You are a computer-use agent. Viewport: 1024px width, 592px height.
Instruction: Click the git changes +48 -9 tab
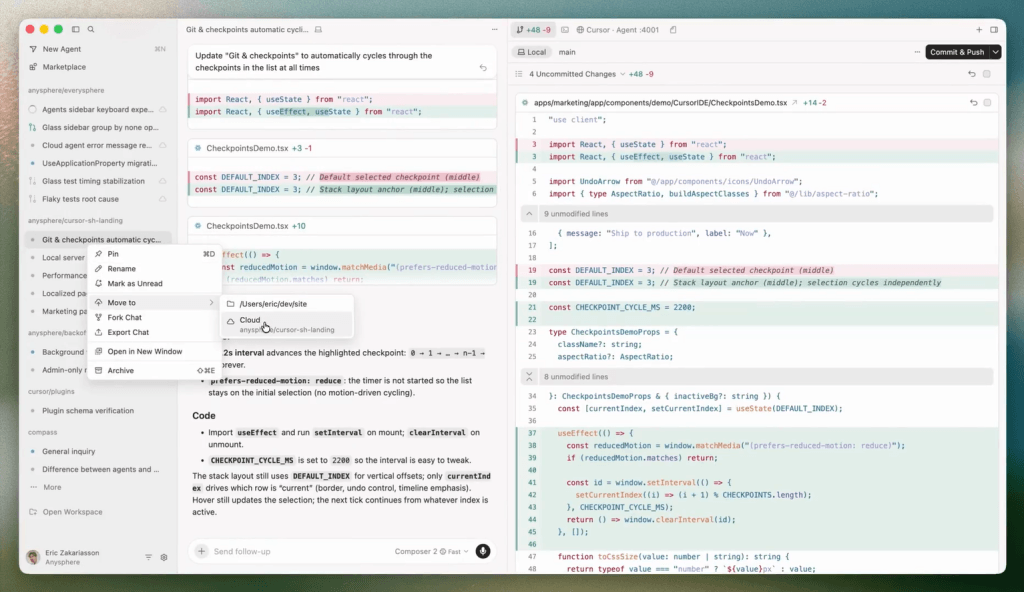click(534, 30)
